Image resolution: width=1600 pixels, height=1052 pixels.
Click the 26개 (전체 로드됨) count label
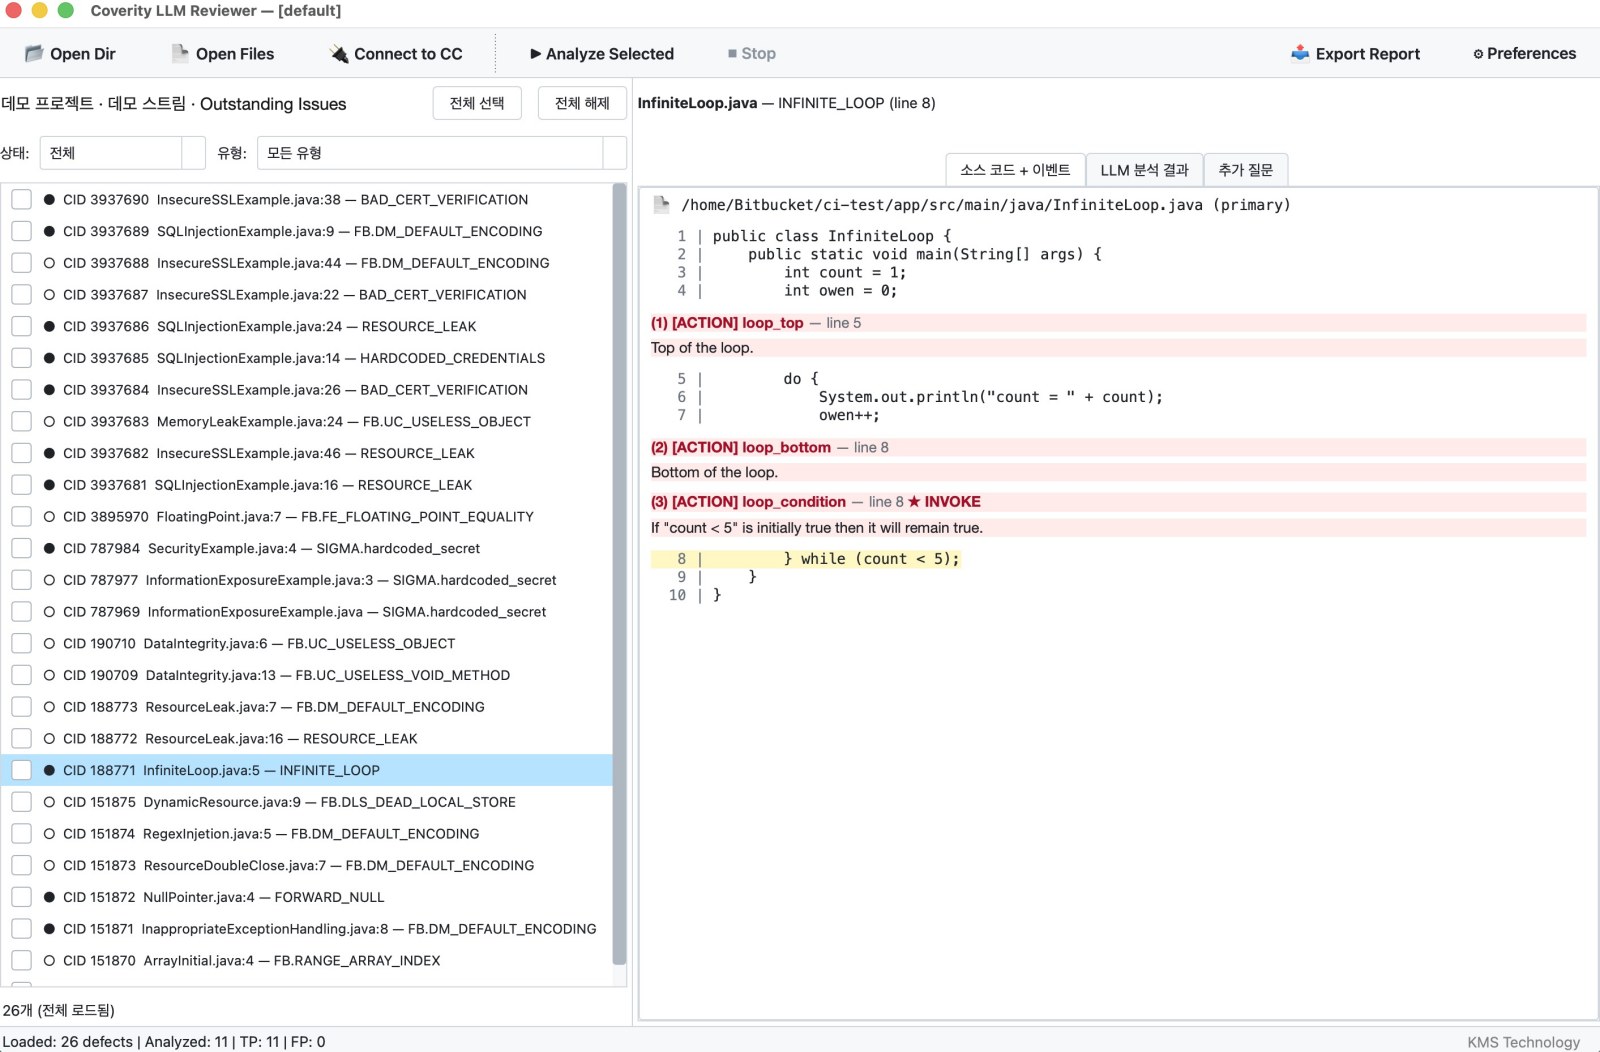(59, 1010)
